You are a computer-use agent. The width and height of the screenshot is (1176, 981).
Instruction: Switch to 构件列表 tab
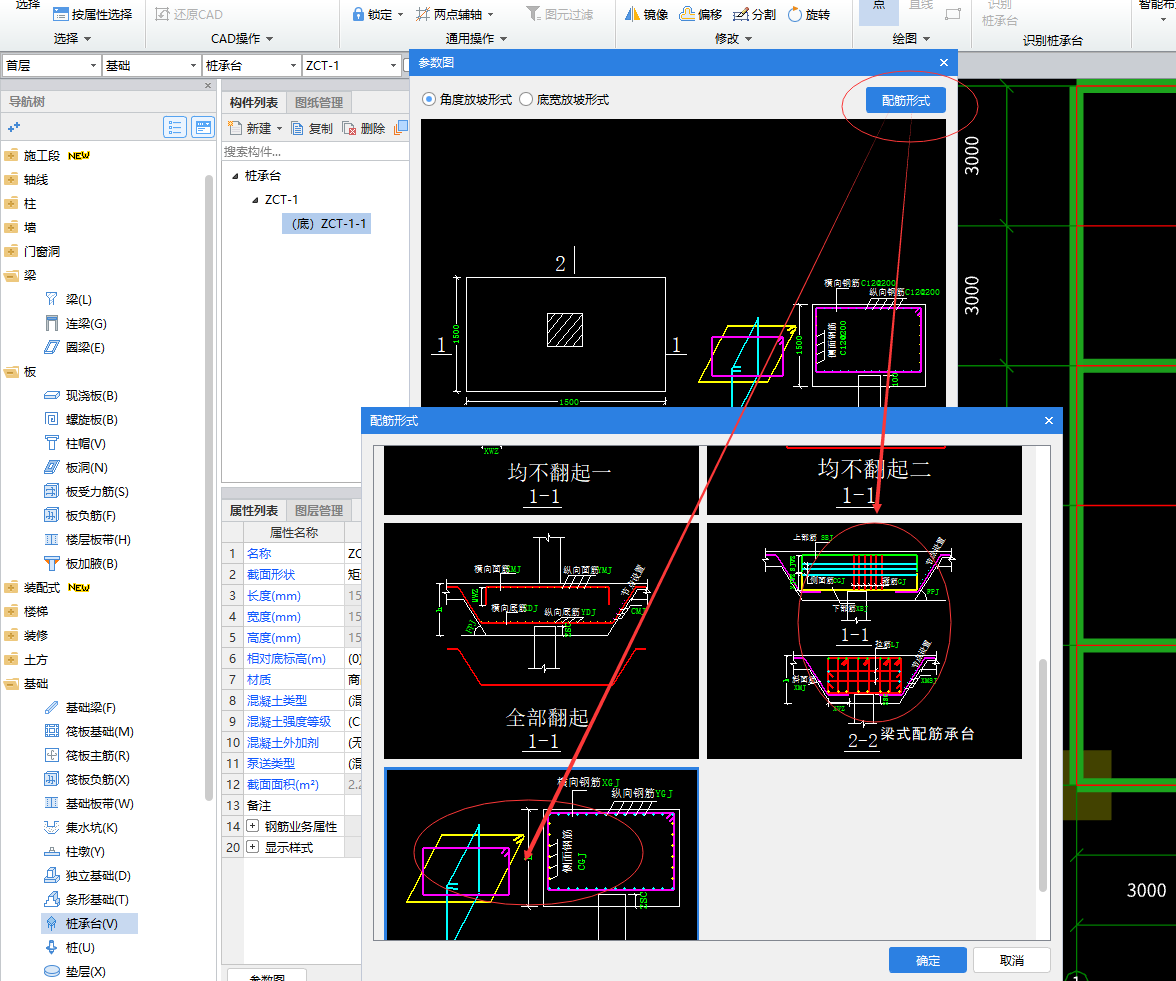pos(254,103)
